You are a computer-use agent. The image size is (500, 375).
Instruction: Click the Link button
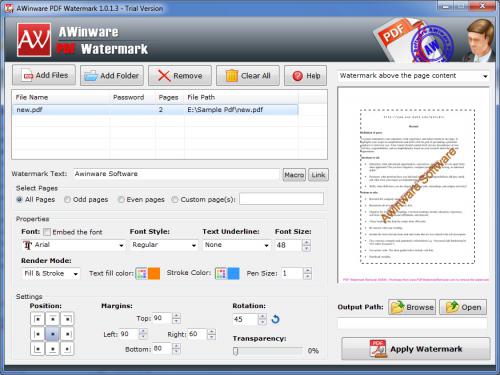[318, 175]
